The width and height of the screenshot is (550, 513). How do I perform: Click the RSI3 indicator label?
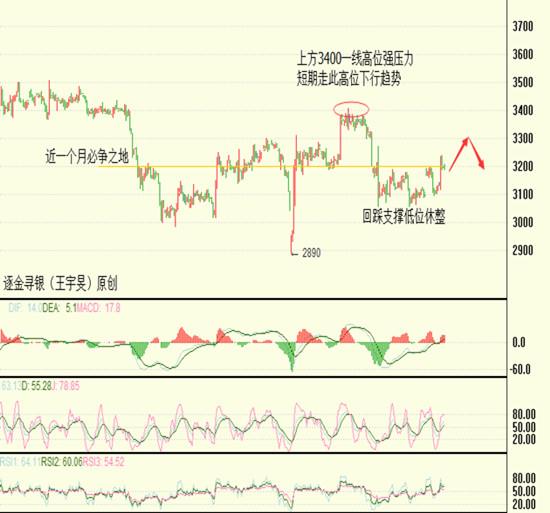click(103, 461)
